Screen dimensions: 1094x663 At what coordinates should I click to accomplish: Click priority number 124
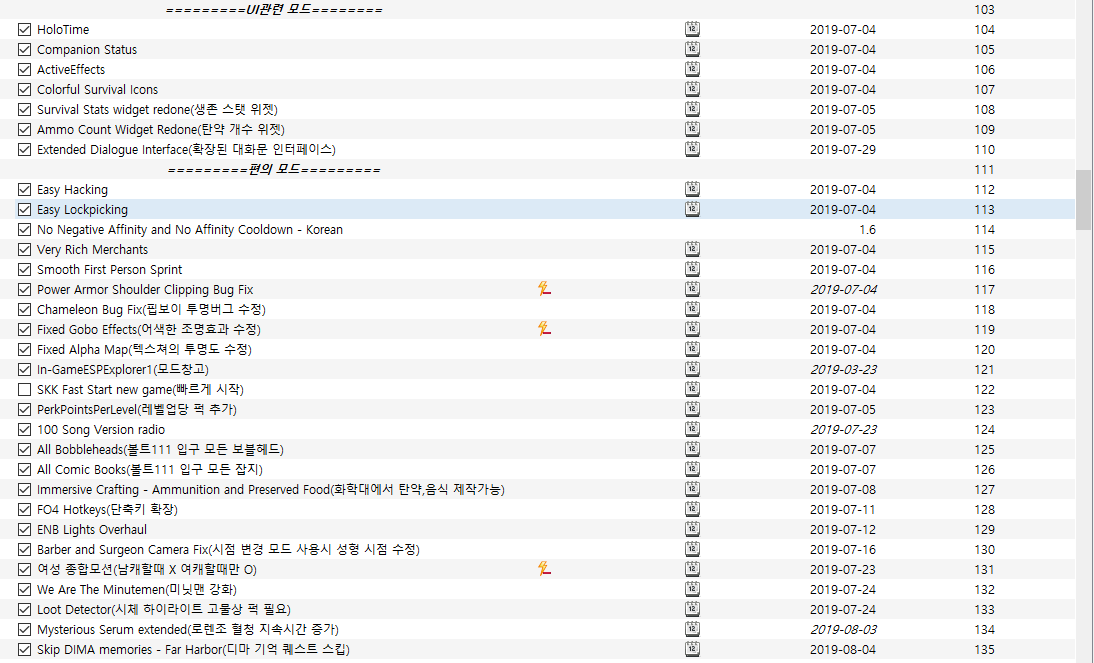point(984,429)
